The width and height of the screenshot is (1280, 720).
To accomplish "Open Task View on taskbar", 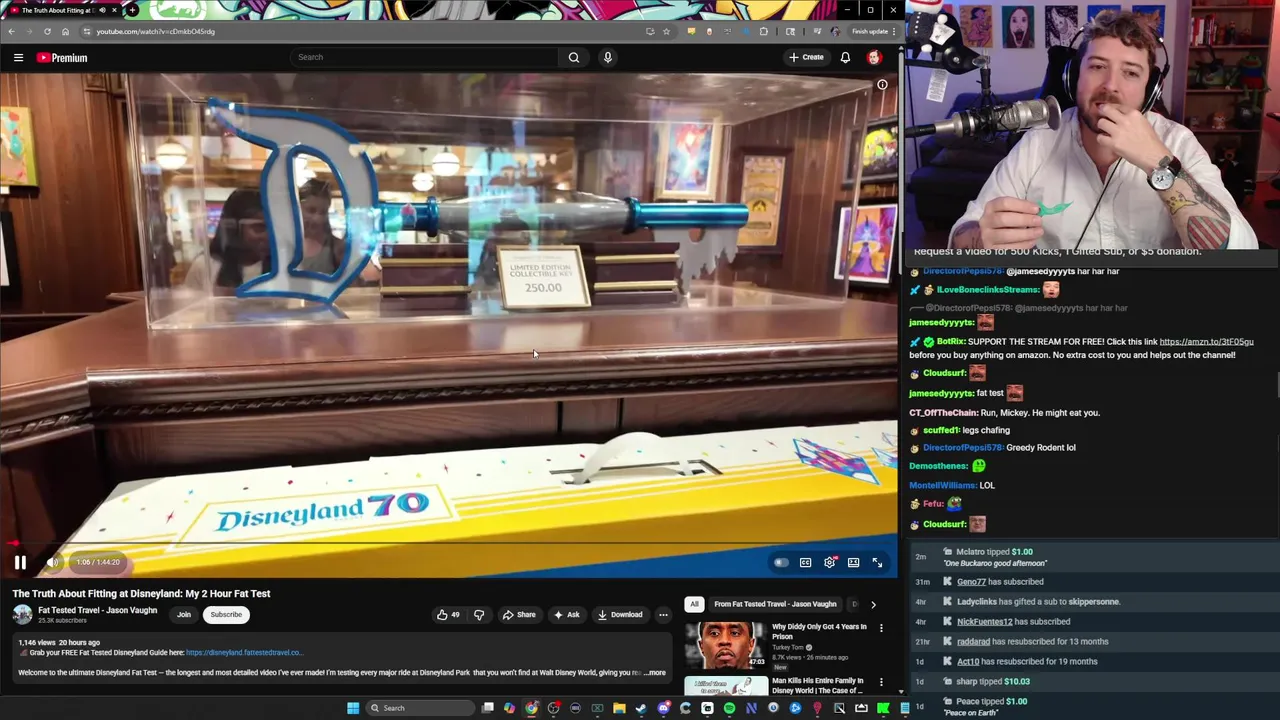I will click(x=487, y=708).
